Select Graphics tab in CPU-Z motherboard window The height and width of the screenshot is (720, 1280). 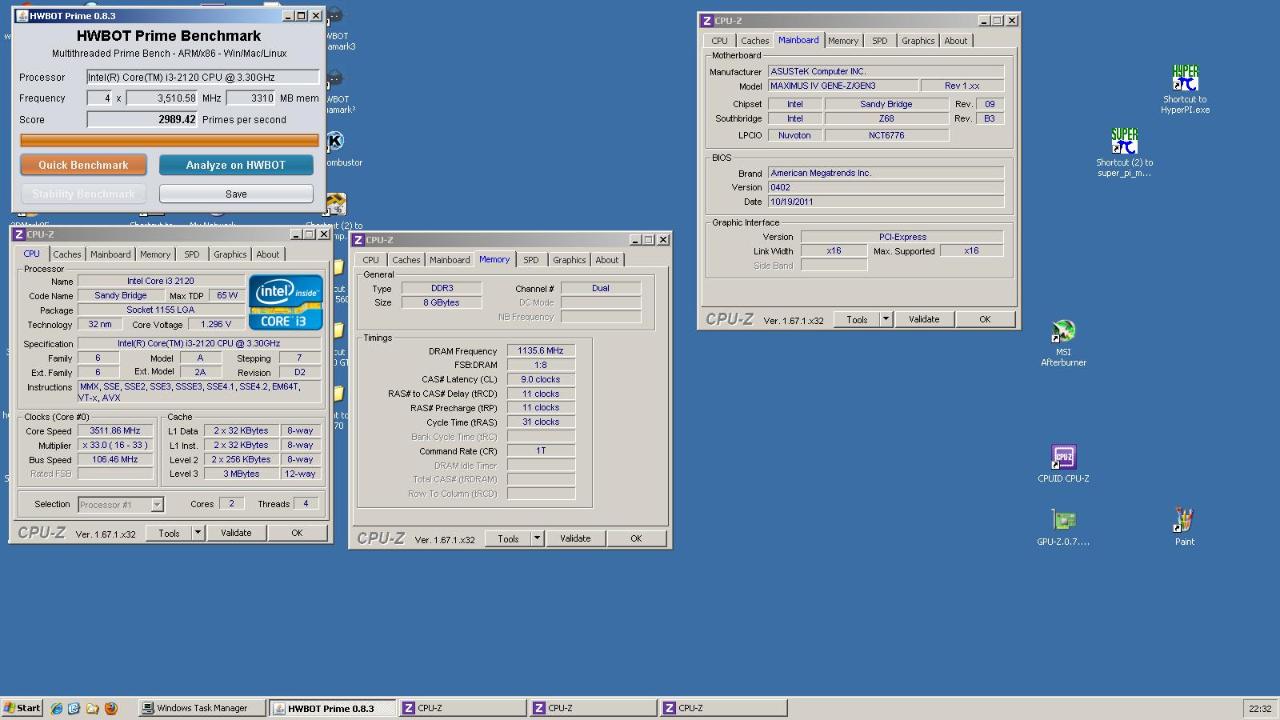918,41
